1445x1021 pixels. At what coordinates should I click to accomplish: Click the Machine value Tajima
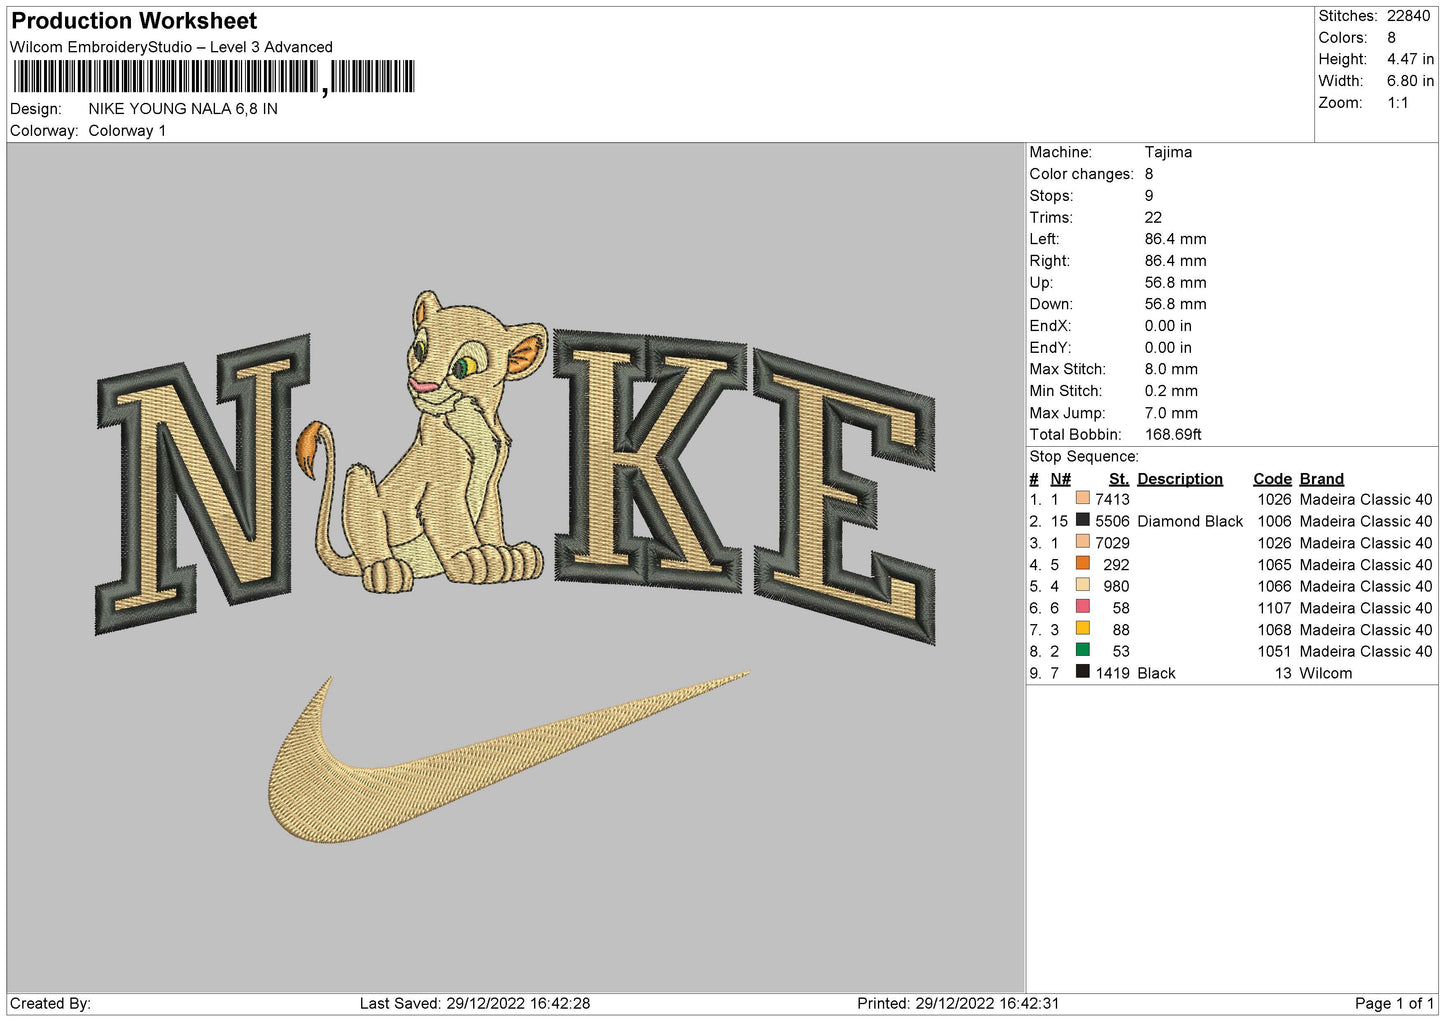pyautogui.click(x=1168, y=152)
